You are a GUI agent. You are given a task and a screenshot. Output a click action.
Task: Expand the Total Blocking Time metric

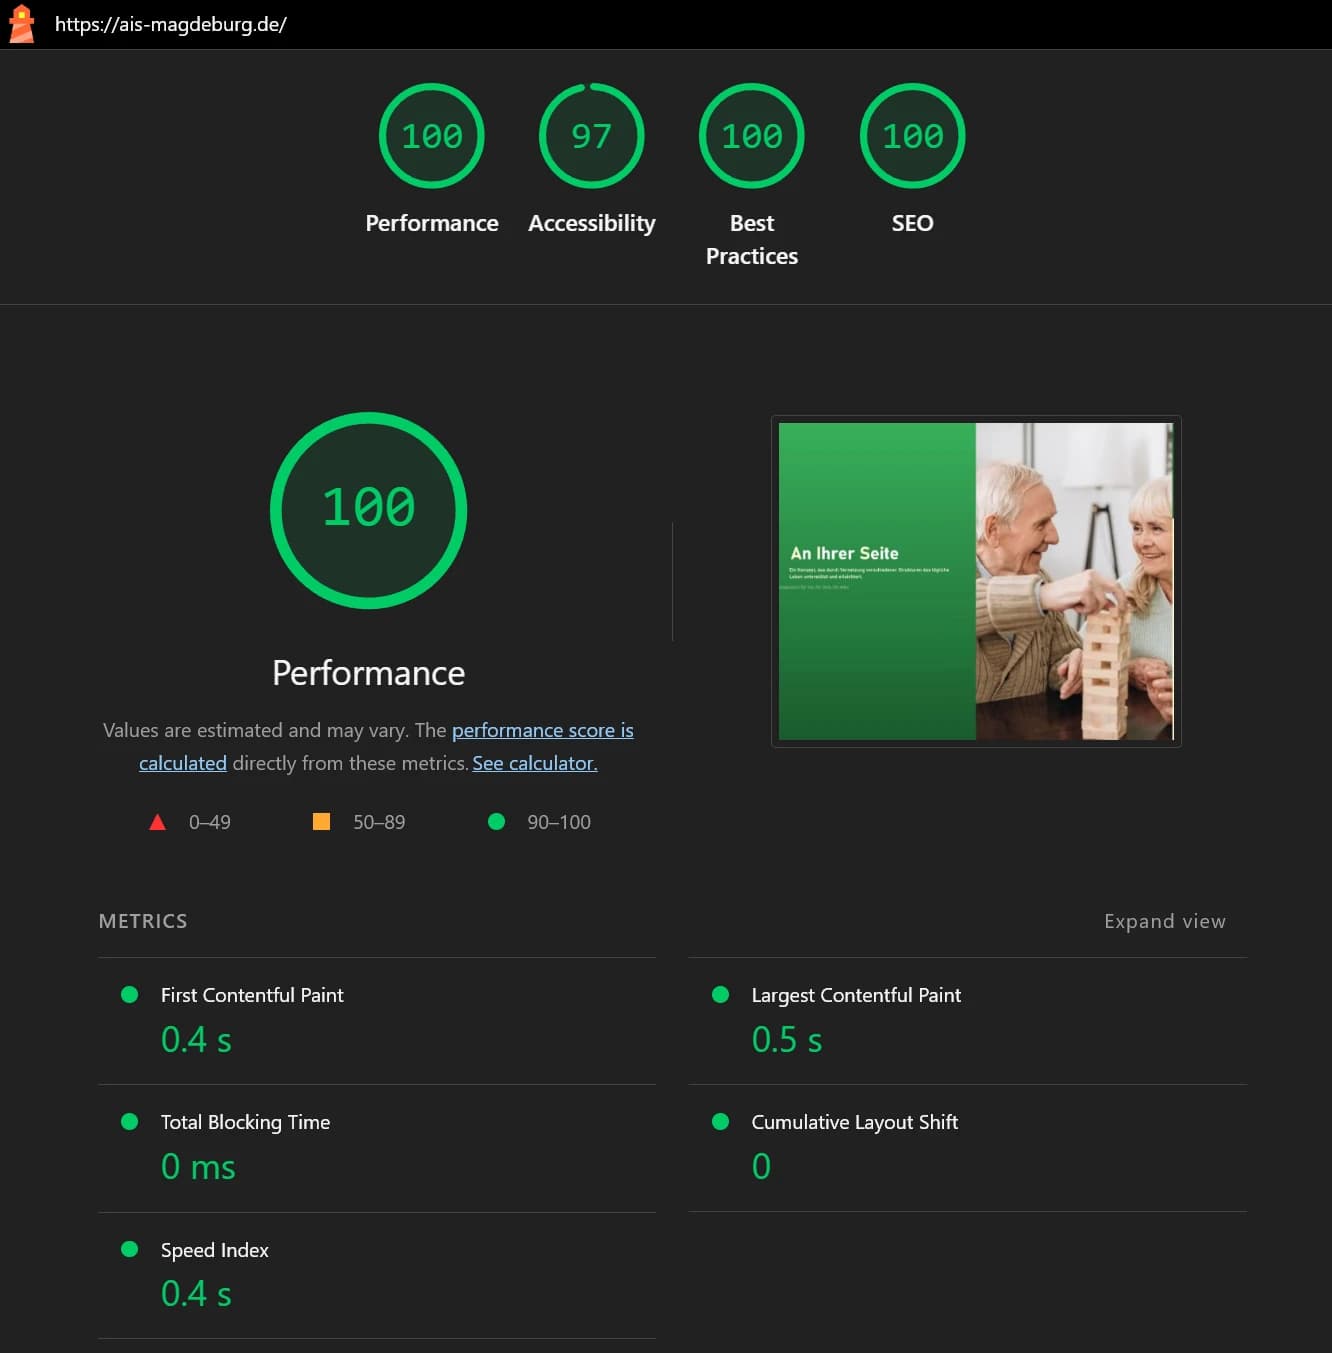coord(245,1122)
